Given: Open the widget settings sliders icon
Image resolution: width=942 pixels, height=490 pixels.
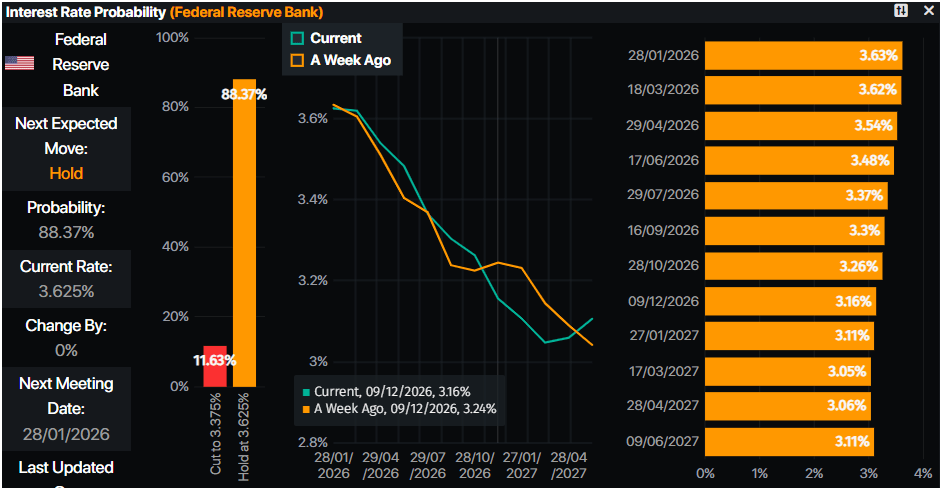Looking at the screenshot, I should (x=901, y=10).
